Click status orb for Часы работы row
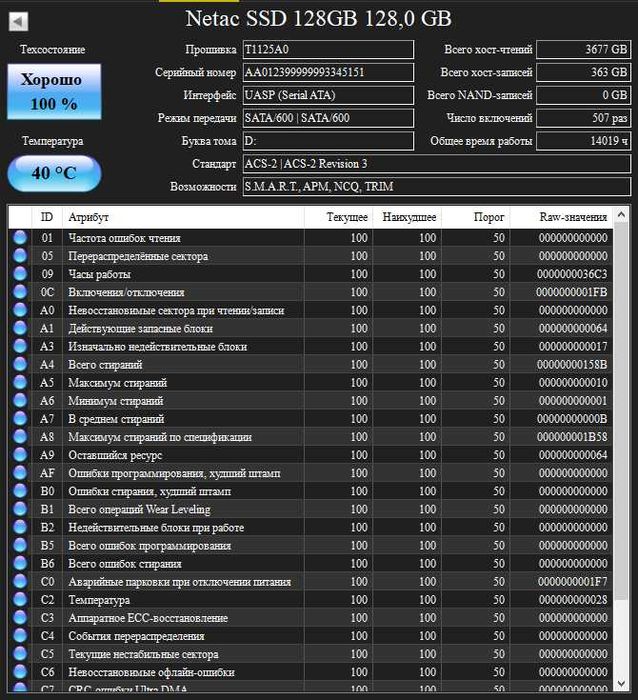This screenshot has height=700, width=638. 20,274
